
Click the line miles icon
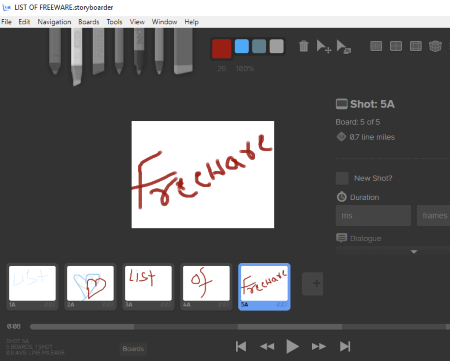click(341, 137)
